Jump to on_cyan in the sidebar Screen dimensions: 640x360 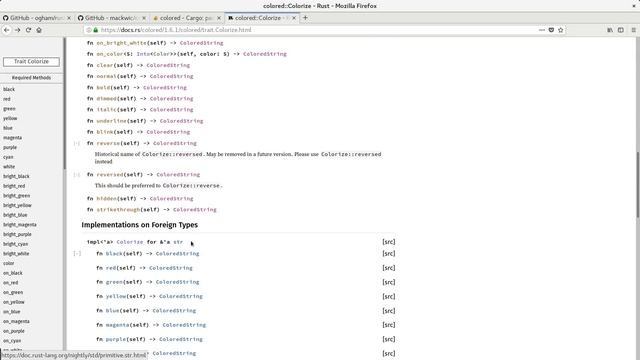12,341
